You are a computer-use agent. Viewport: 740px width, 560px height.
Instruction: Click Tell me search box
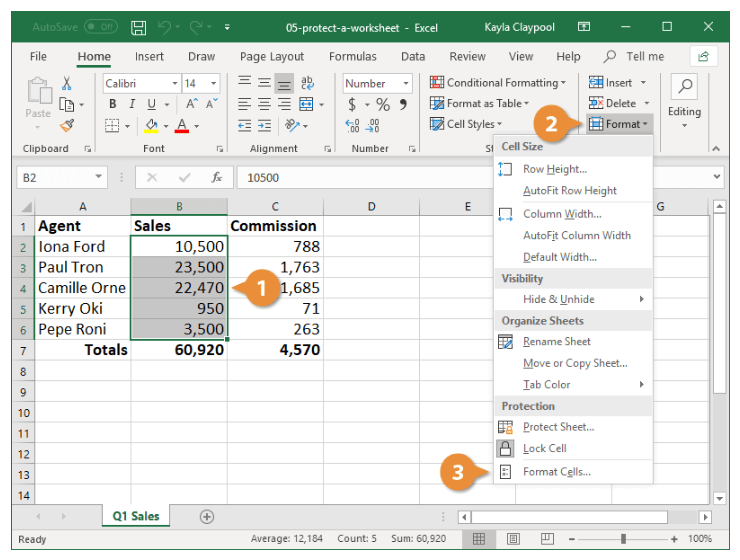click(633, 57)
